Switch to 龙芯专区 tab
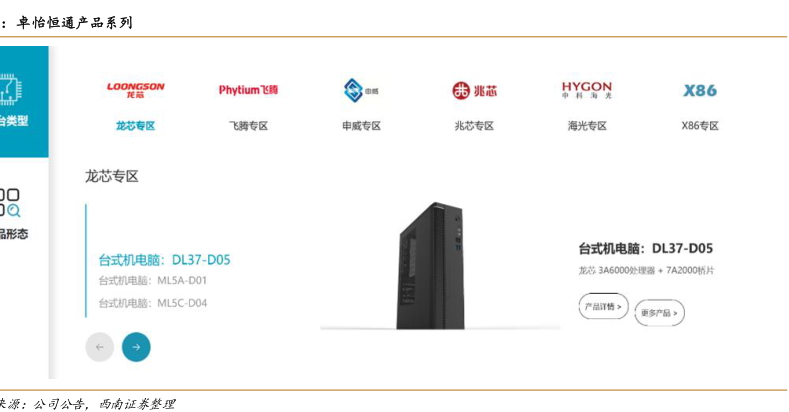 point(135,126)
